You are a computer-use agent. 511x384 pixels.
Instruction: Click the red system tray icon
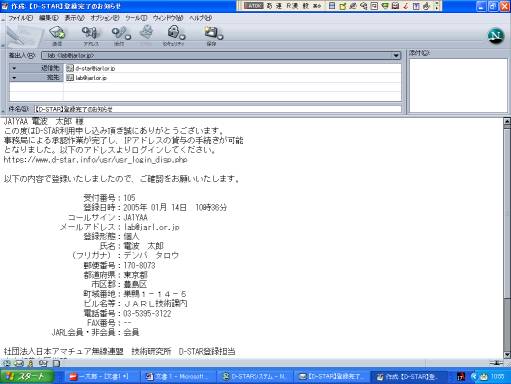coord(461,377)
